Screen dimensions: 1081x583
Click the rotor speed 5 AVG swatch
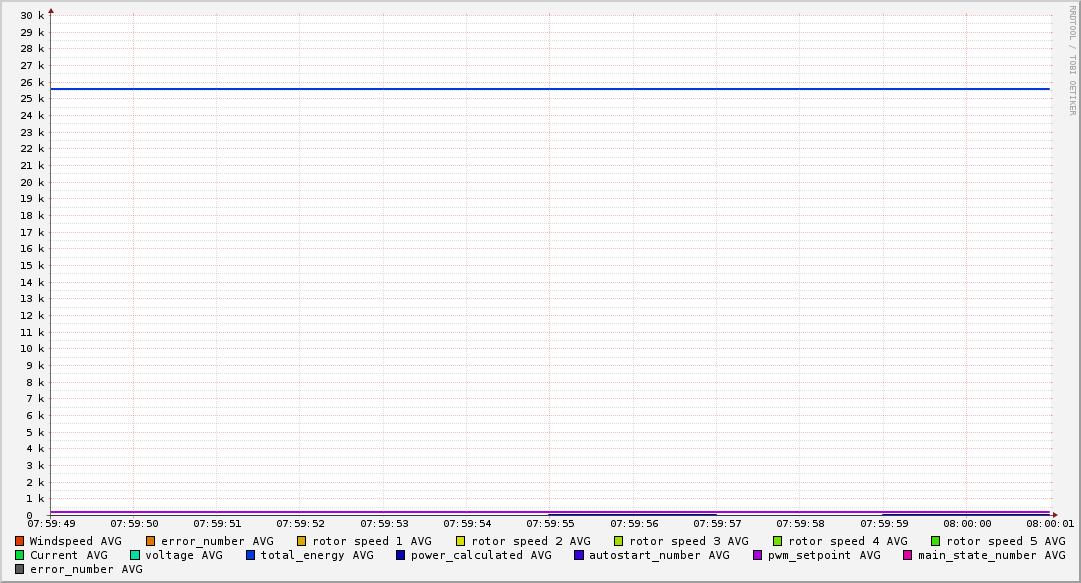coord(936,541)
